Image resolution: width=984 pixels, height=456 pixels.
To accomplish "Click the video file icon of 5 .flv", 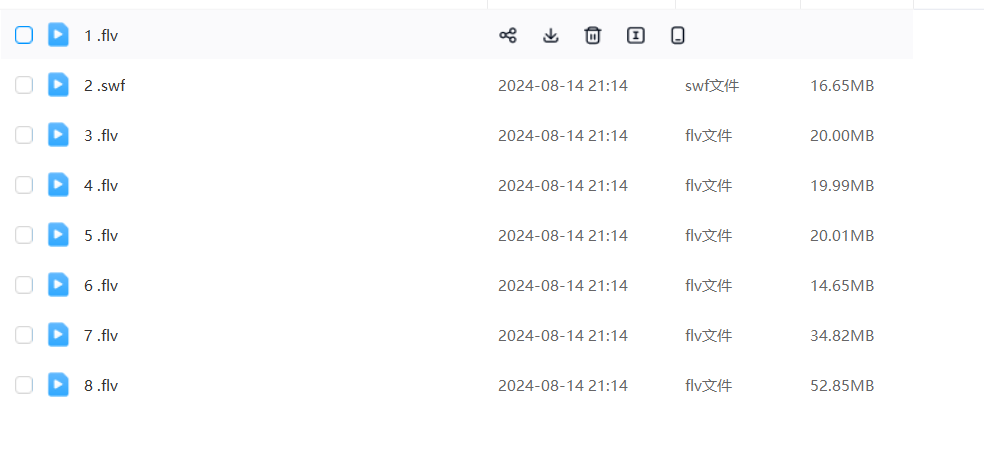I will pos(59,235).
